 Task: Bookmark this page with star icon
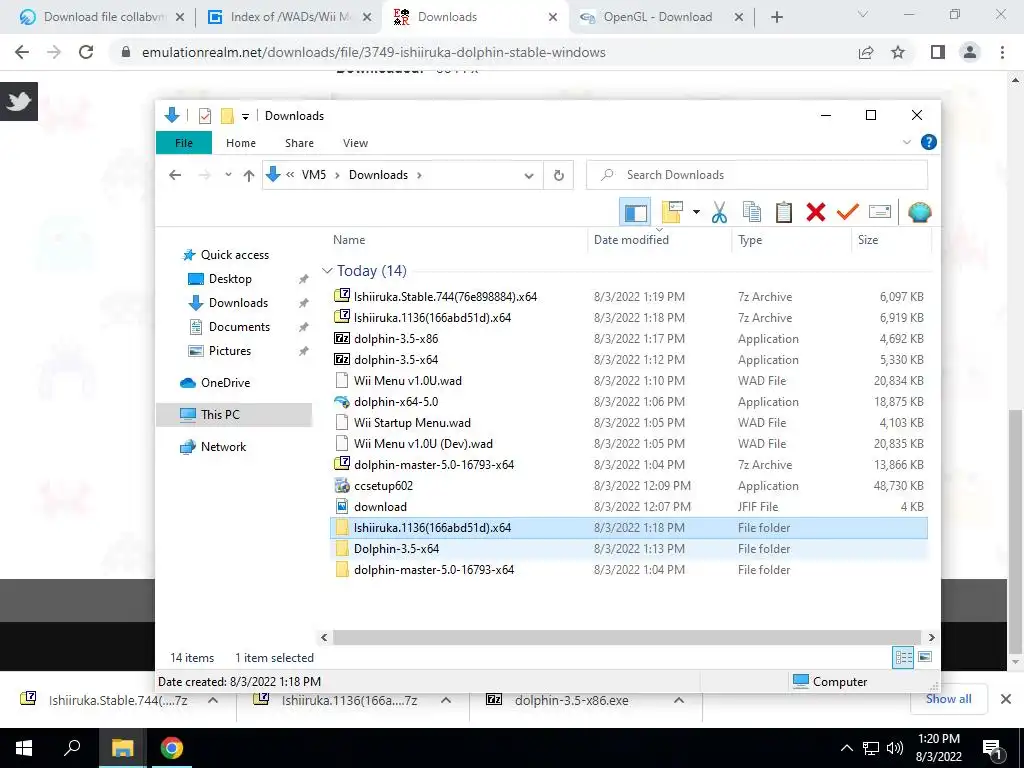898,52
